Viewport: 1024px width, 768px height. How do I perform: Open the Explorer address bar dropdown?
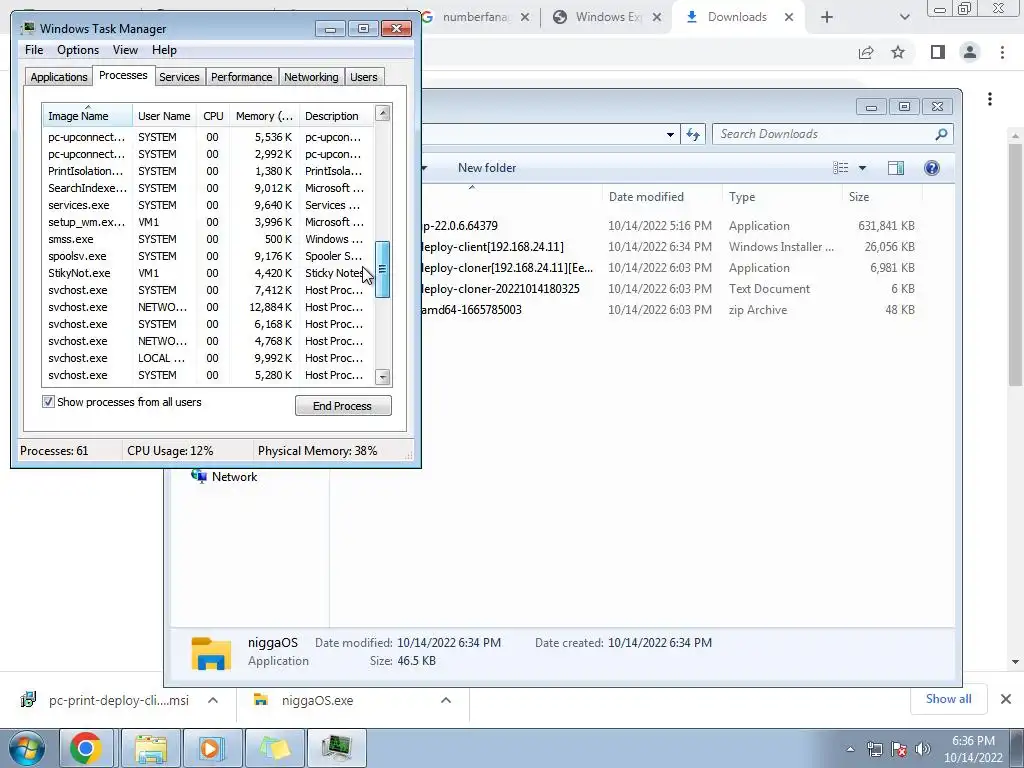pos(670,135)
